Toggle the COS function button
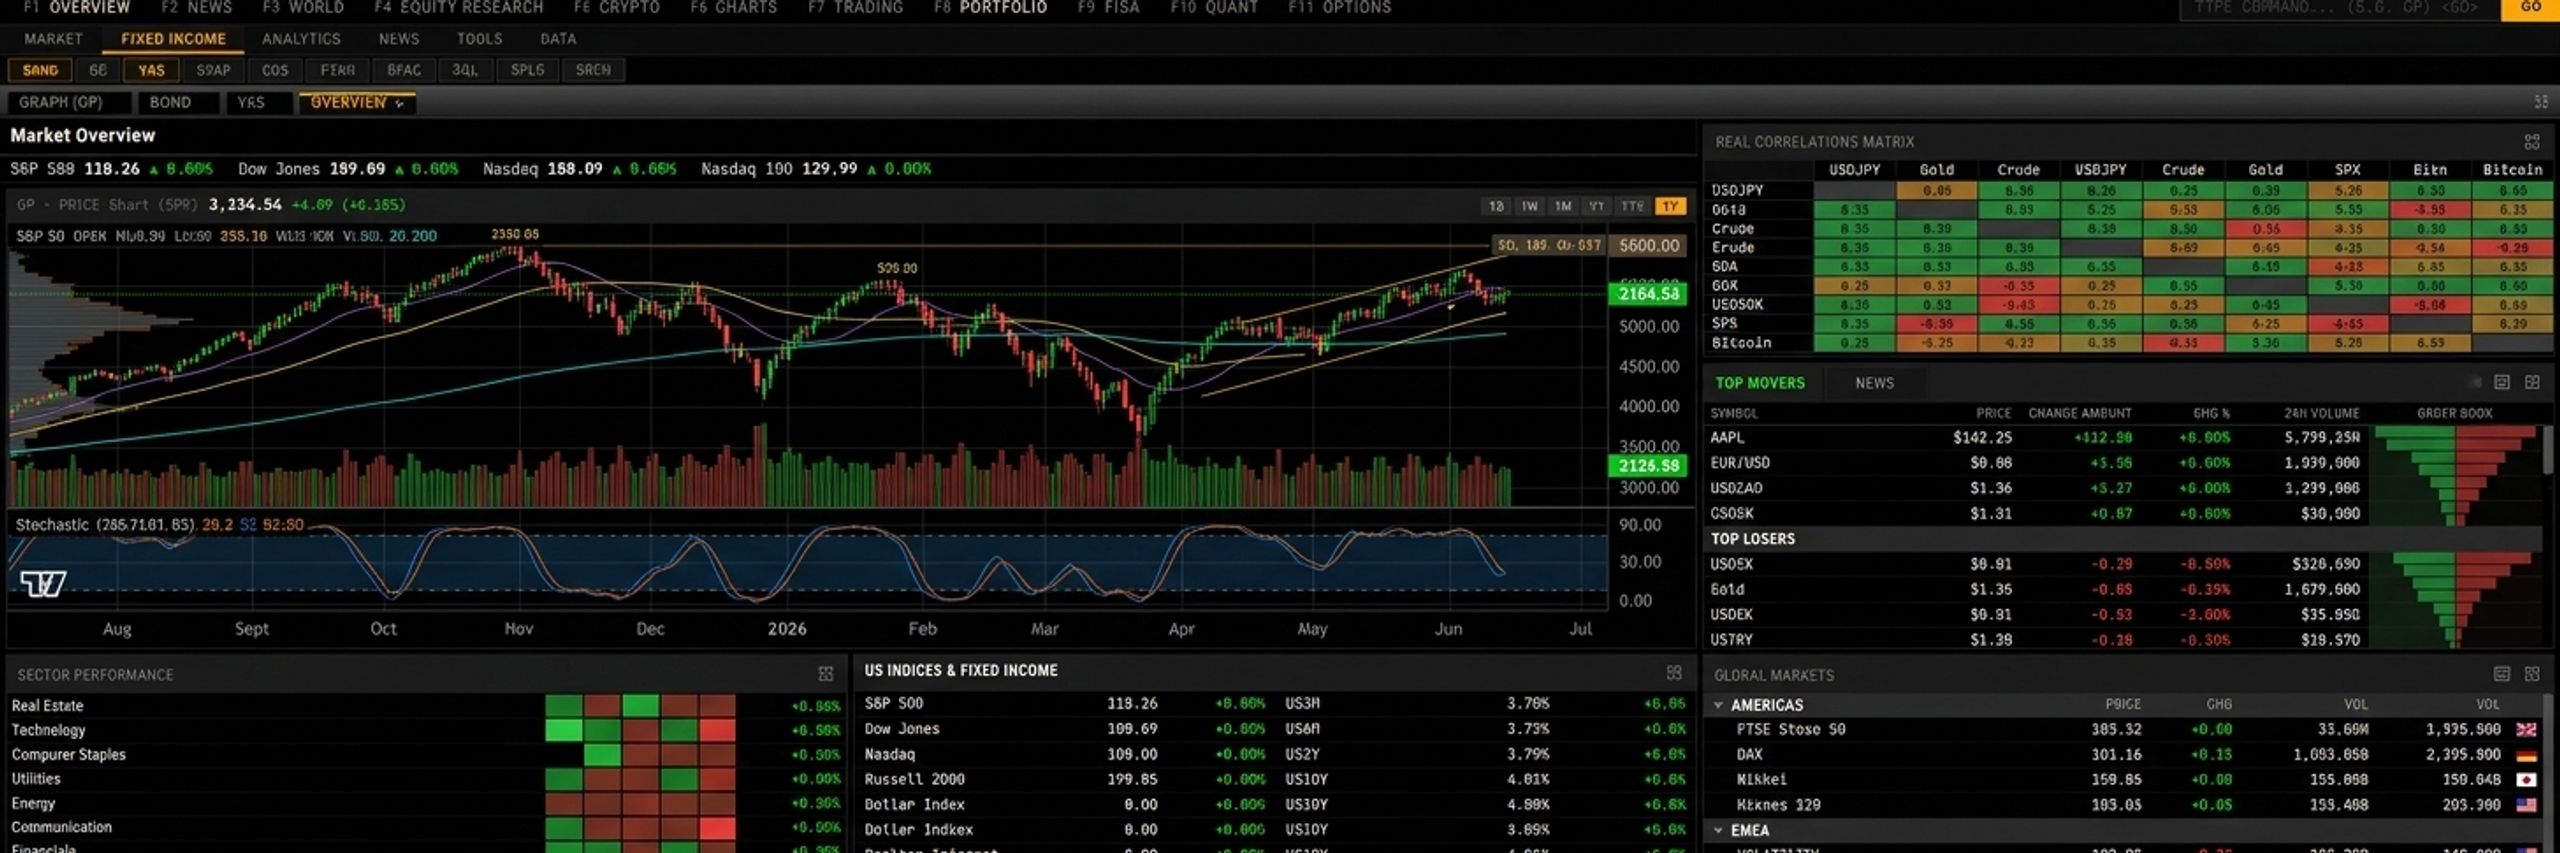The image size is (2560, 853). coord(275,70)
